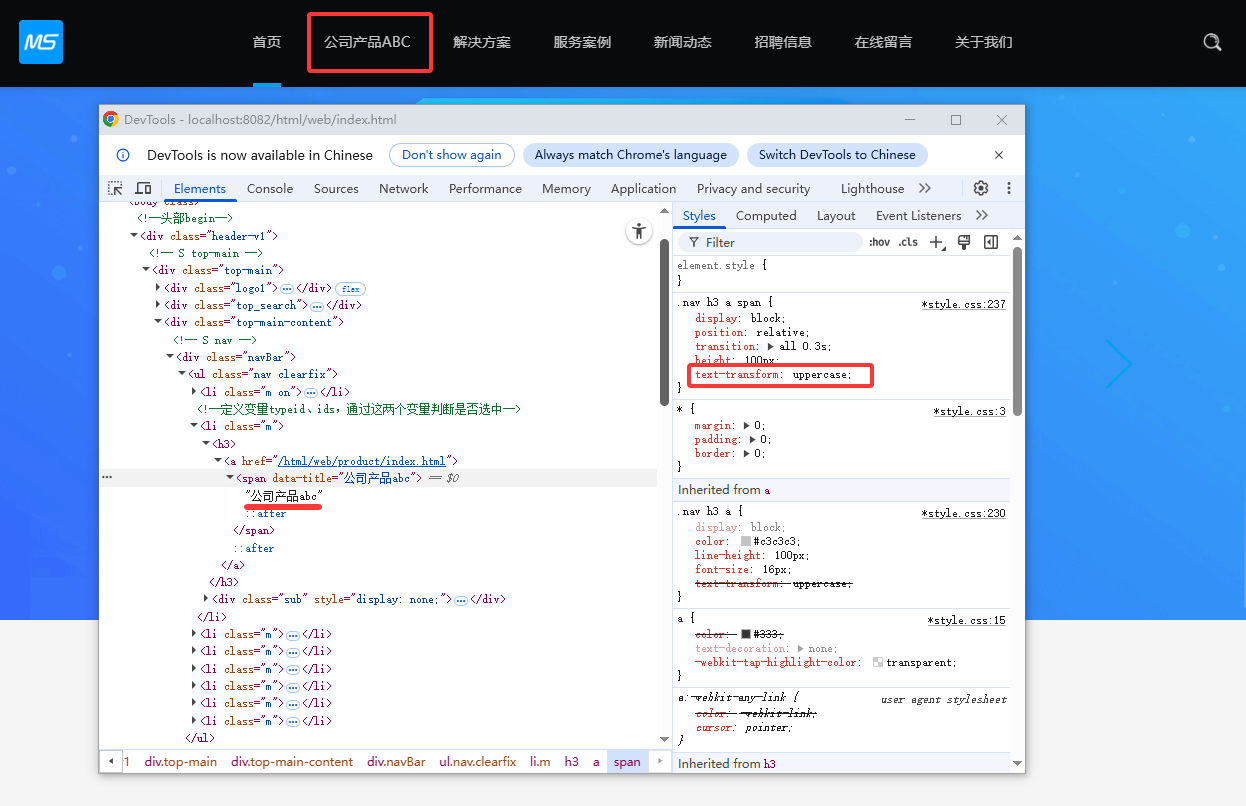Open the style.css:237 source link
Screen dimensions: 1246x806
tap(963, 304)
